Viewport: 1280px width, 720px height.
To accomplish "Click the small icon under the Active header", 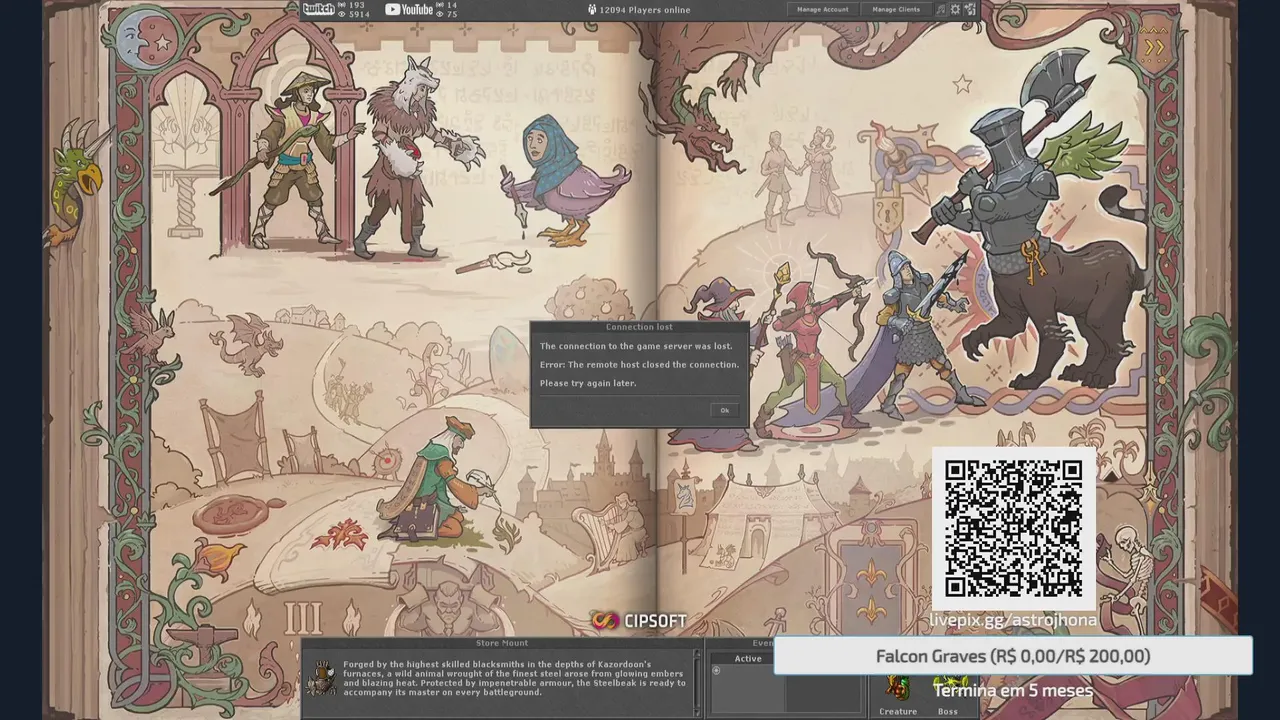I will click(x=716, y=670).
